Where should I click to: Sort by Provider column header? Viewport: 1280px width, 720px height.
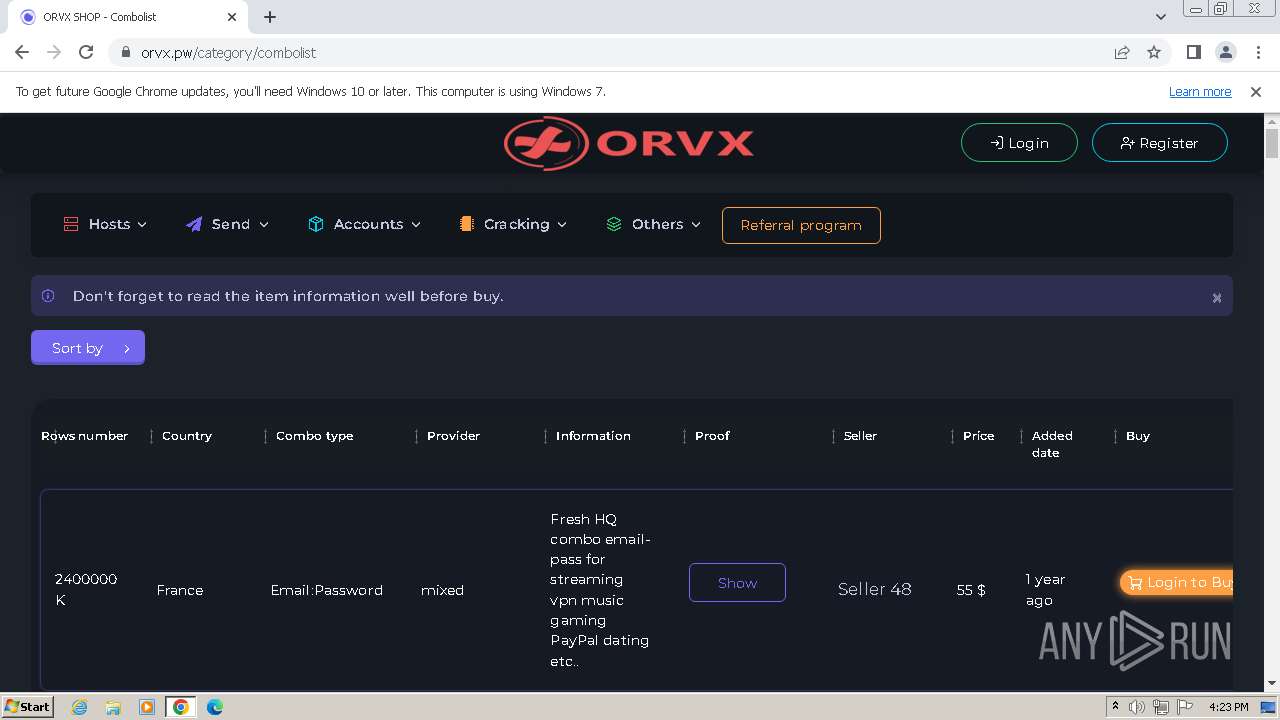pyautogui.click(x=453, y=436)
